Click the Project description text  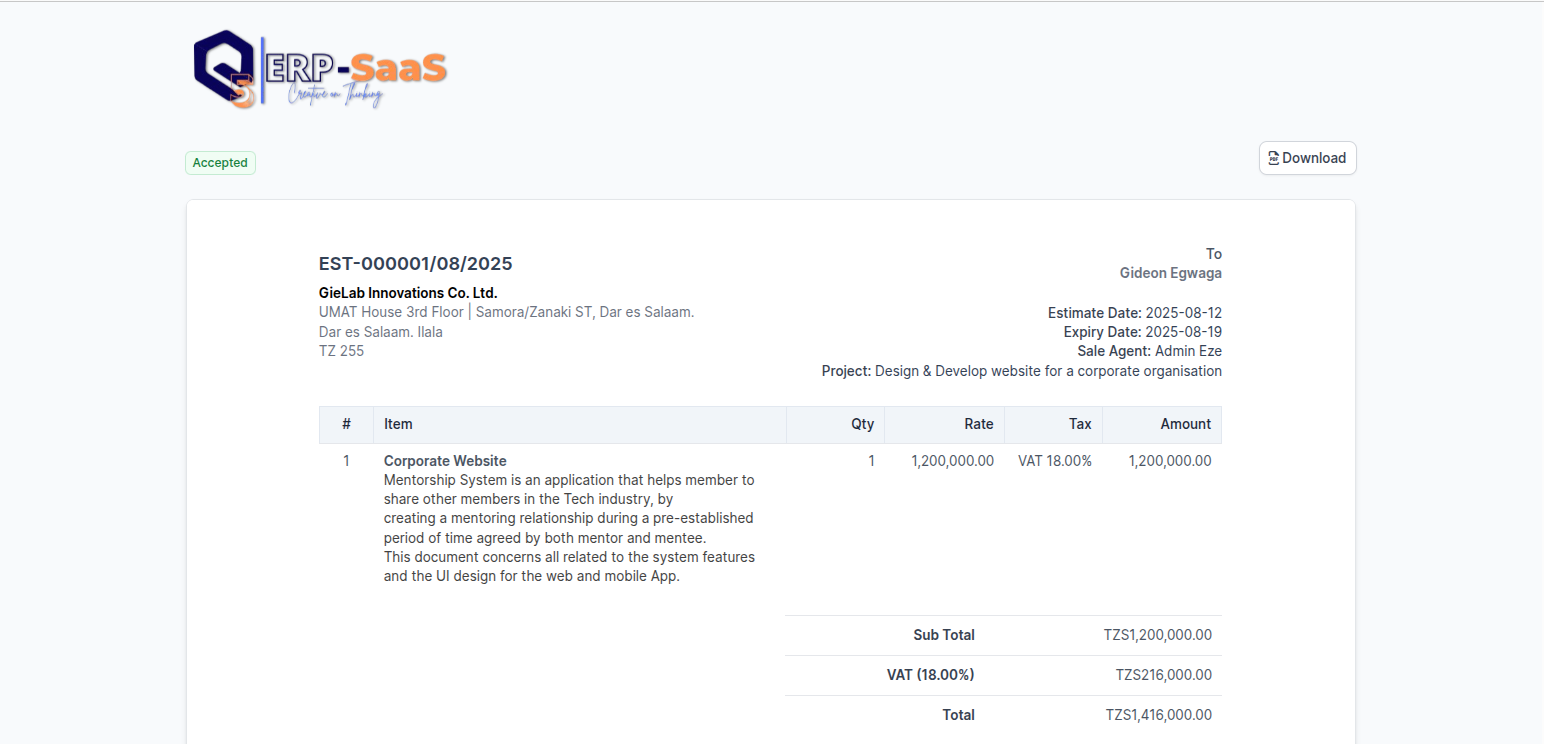click(x=1048, y=371)
